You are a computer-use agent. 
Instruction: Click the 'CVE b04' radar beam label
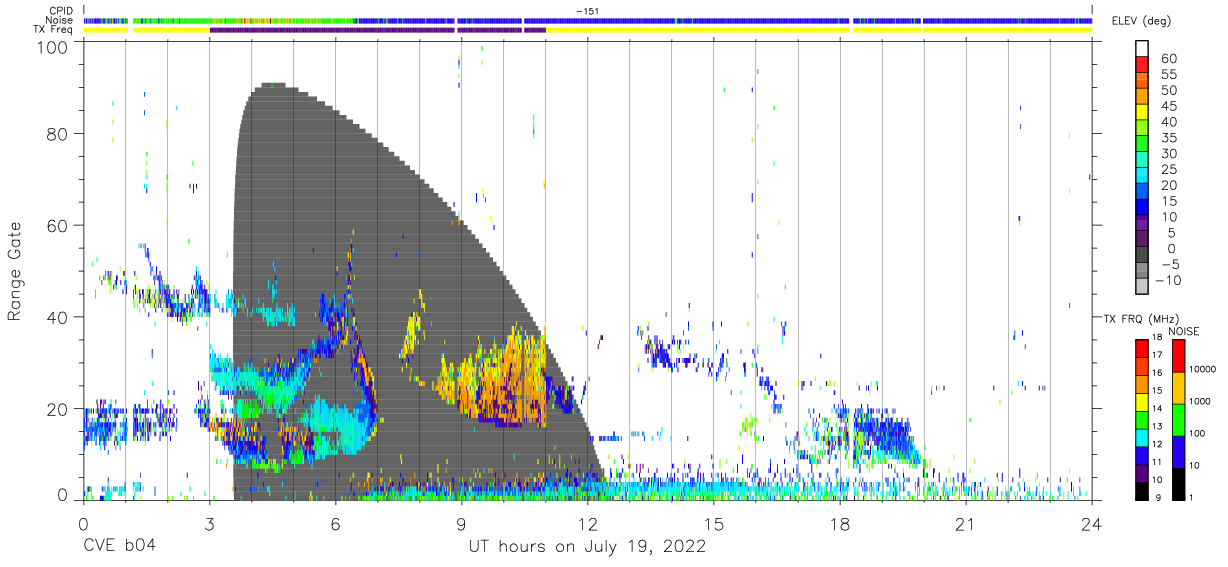(x=119, y=547)
